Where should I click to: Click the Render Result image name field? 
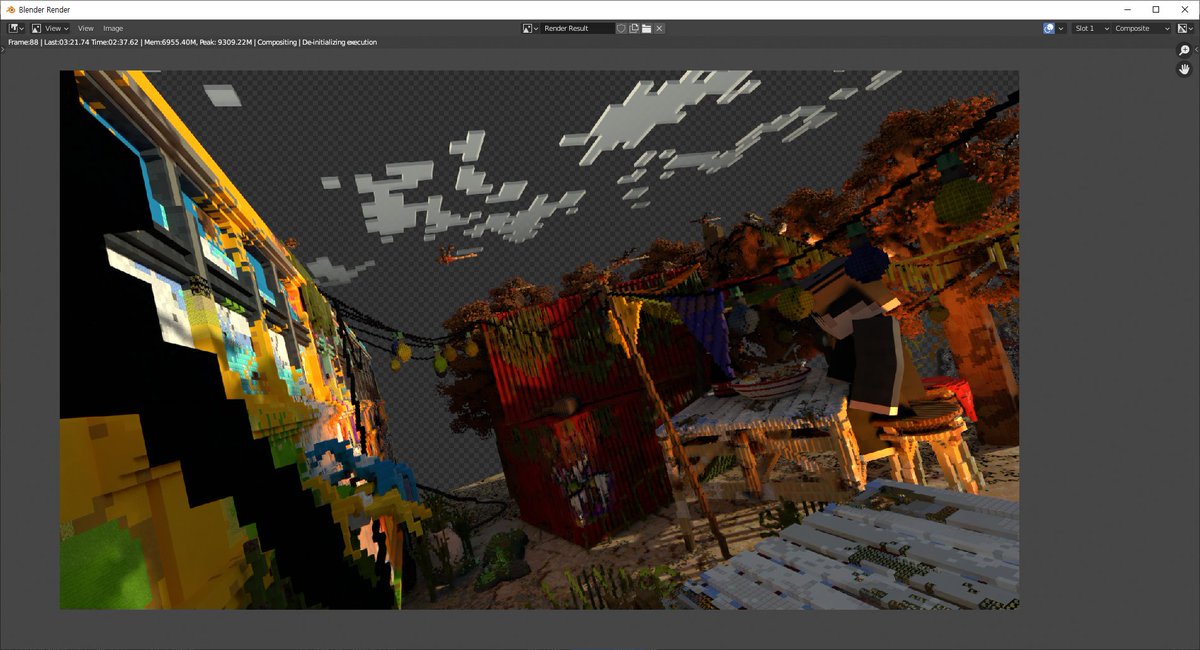[x=578, y=28]
